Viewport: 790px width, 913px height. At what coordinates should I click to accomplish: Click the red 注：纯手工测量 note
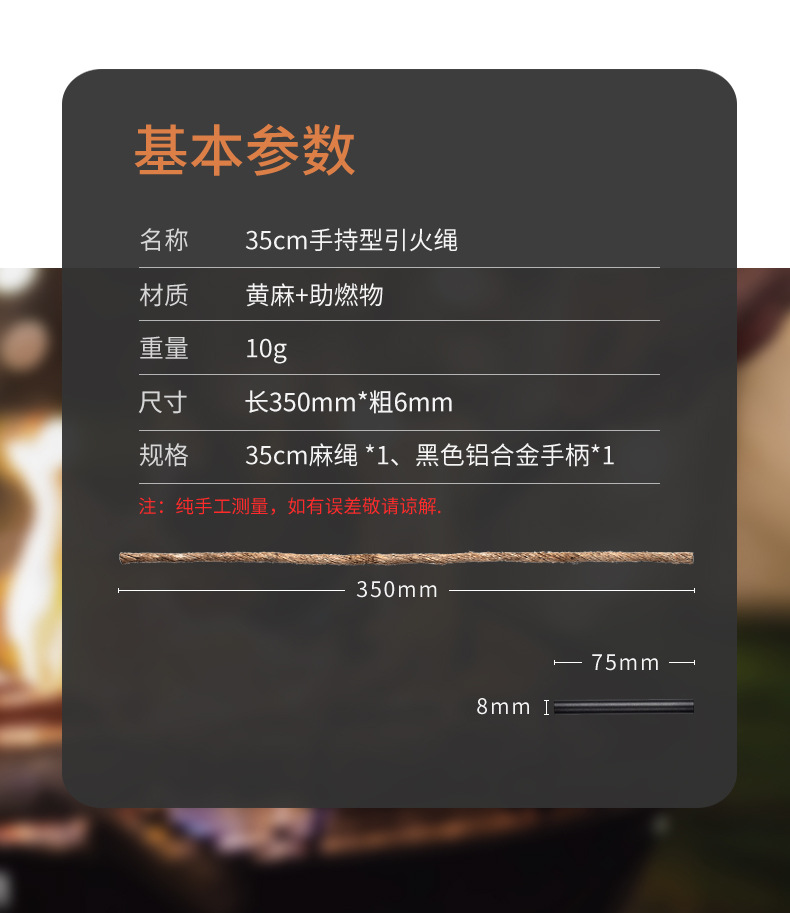[291, 507]
